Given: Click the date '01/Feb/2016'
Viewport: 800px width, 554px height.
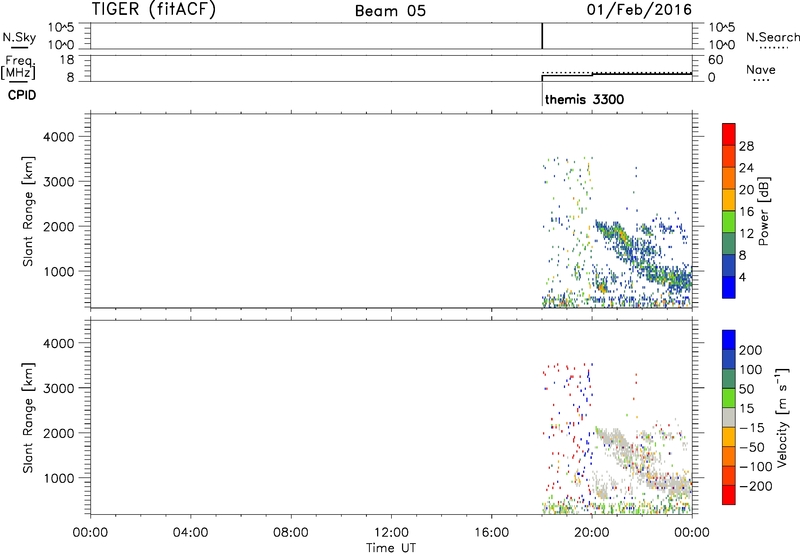Looking at the screenshot, I should [639, 10].
